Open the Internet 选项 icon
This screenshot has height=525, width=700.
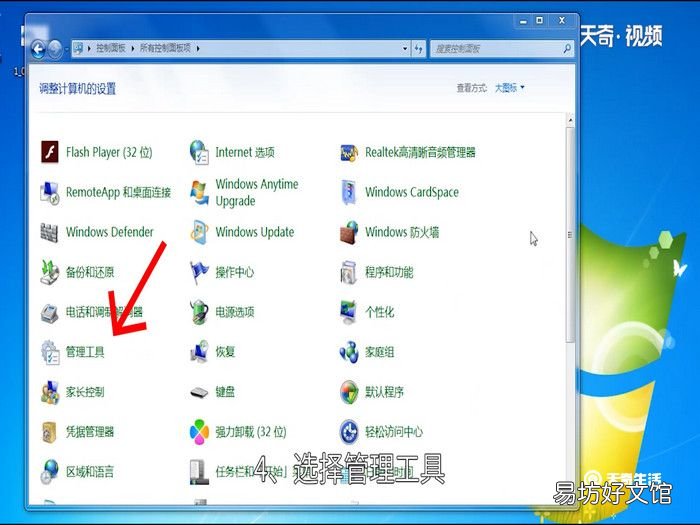click(199, 152)
